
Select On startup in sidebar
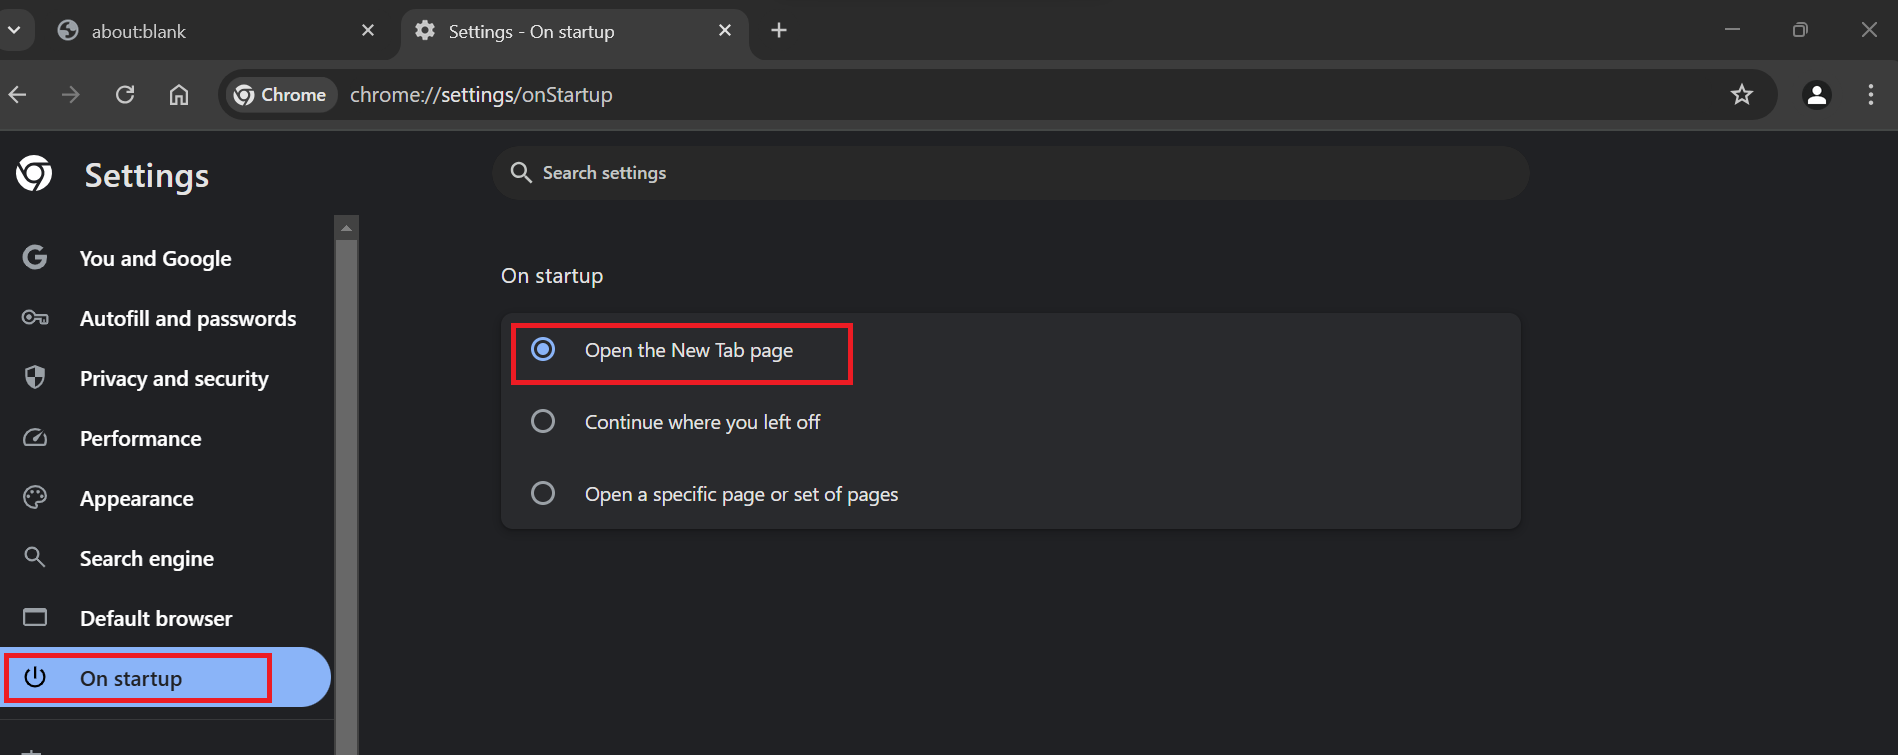point(166,678)
